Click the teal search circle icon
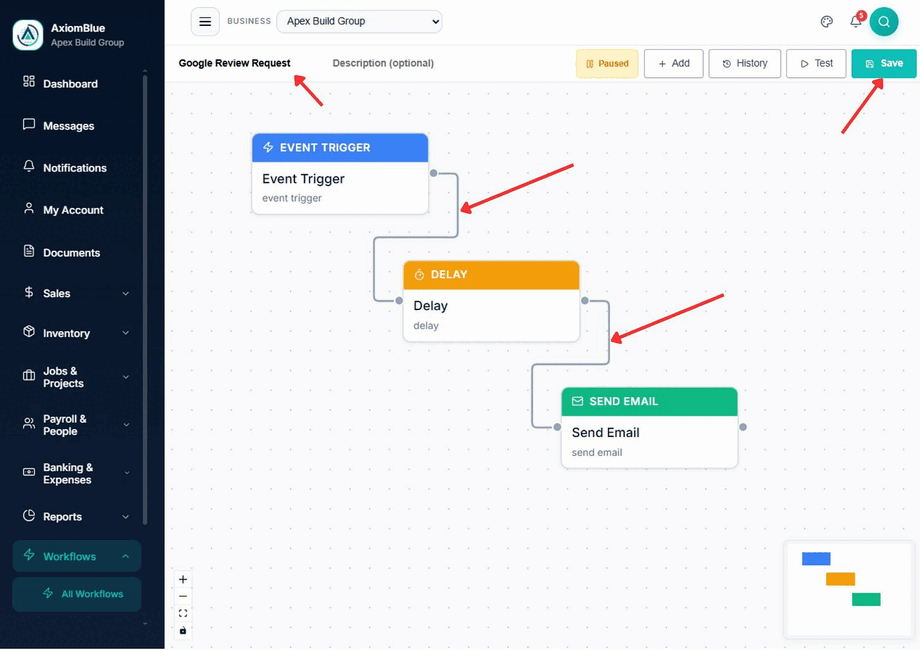This screenshot has width=920, height=650. point(884,22)
